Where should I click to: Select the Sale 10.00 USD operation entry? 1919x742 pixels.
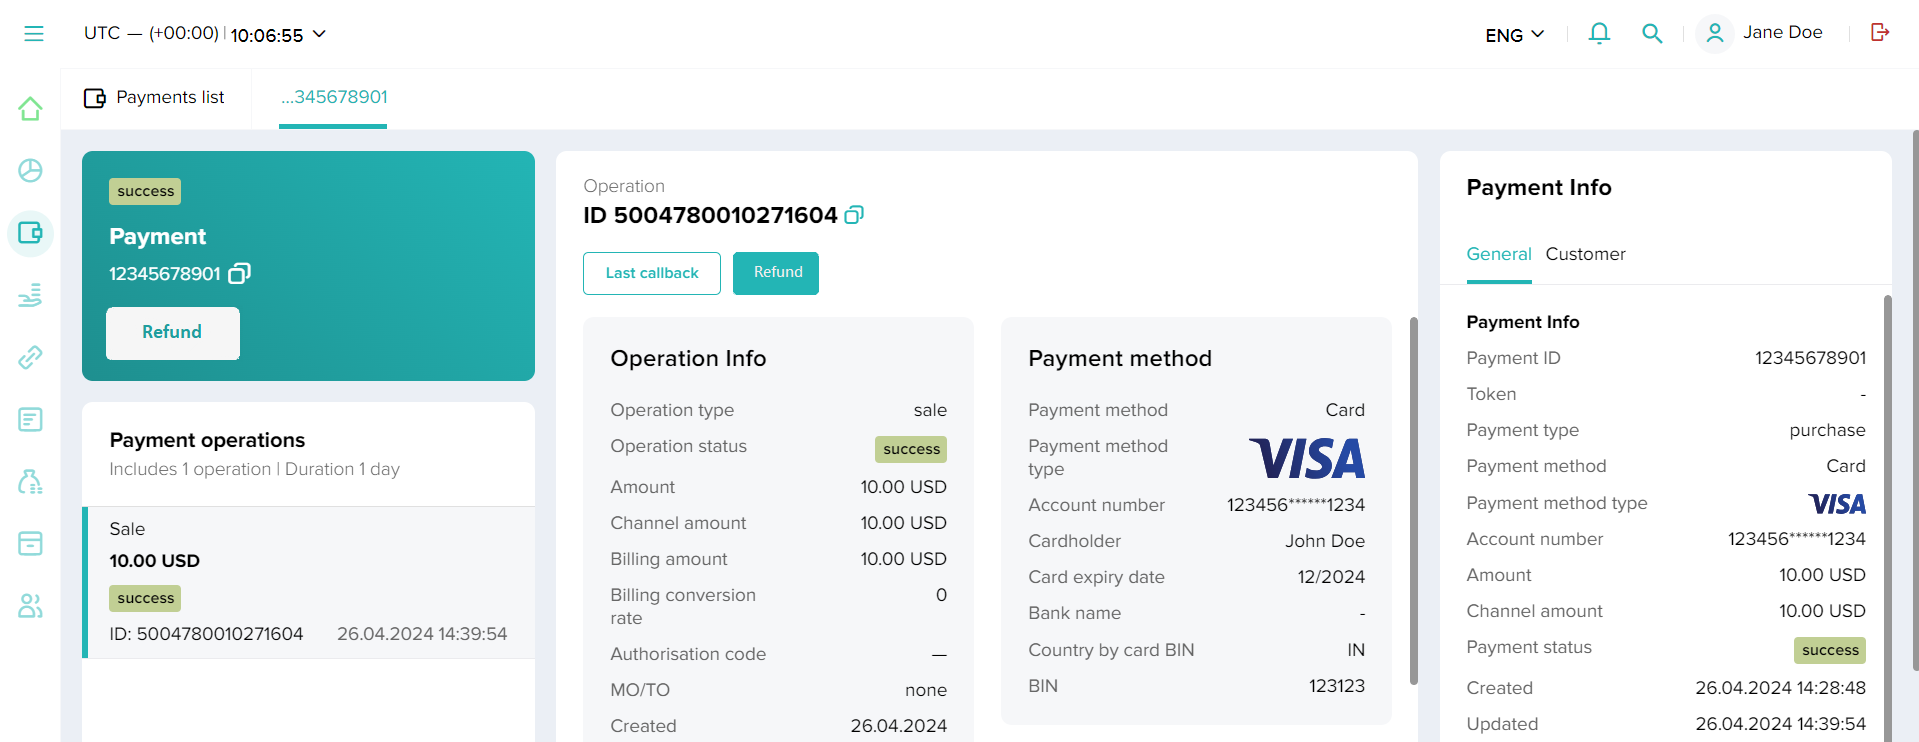tap(308, 582)
